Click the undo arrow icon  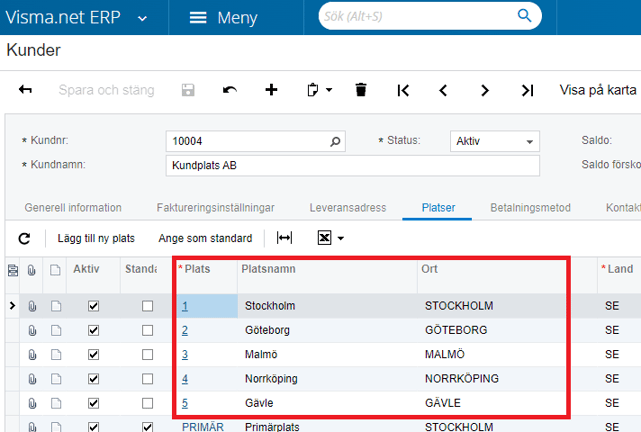pyautogui.click(x=230, y=90)
